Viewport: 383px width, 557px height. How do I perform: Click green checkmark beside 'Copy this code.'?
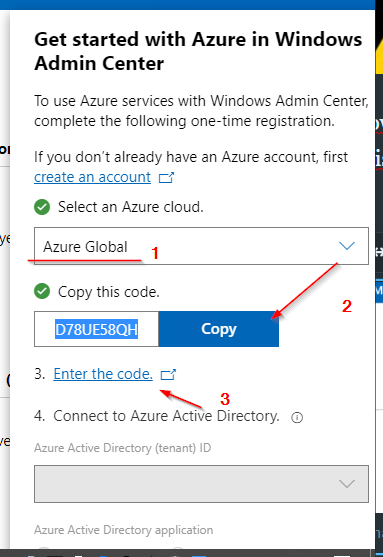point(42,292)
